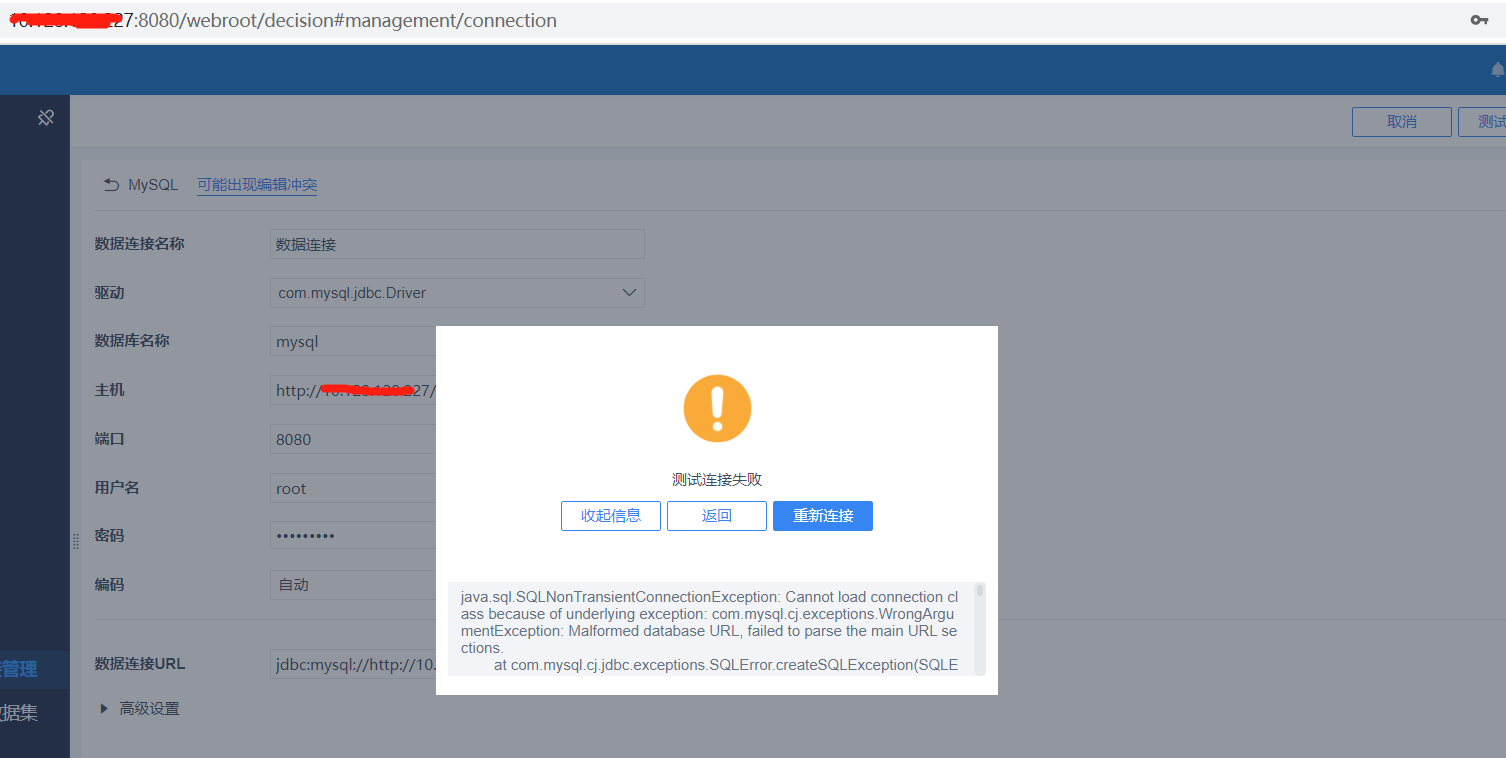Click the 用户名 field showing root
This screenshot has width=1506, height=758.
(x=353, y=488)
